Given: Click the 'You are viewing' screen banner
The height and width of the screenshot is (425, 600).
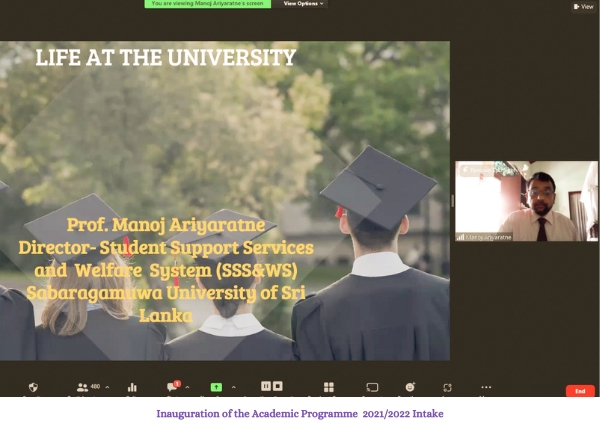Looking at the screenshot, I should 207,3.
